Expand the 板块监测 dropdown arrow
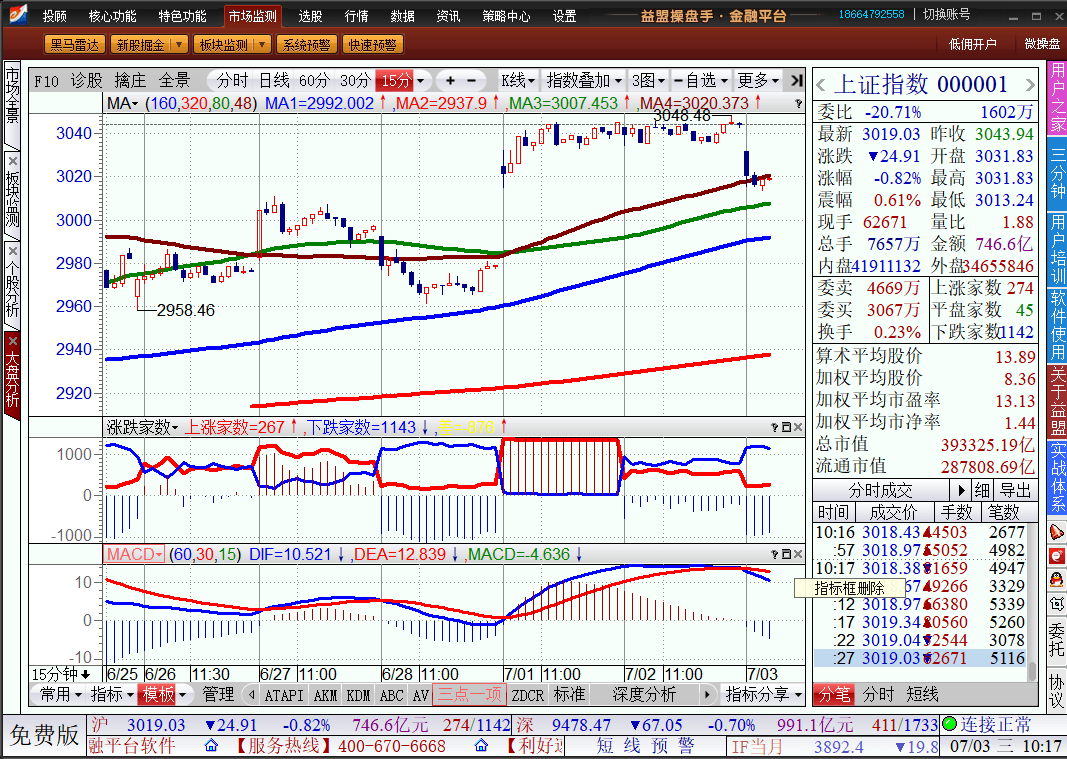 pyautogui.click(x=263, y=45)
